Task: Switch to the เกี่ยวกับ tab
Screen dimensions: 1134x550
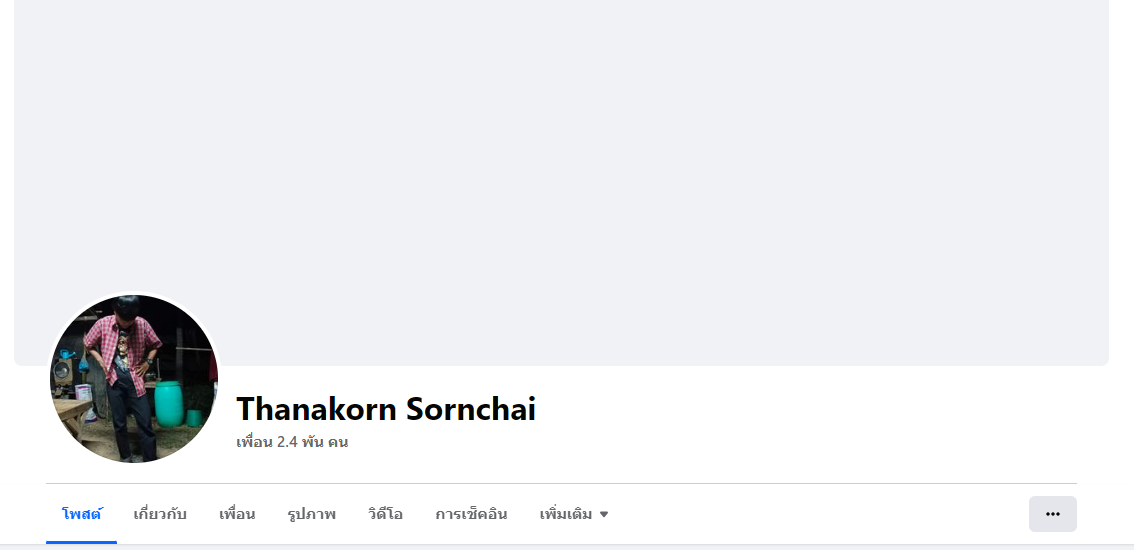Action: (160, 515)
